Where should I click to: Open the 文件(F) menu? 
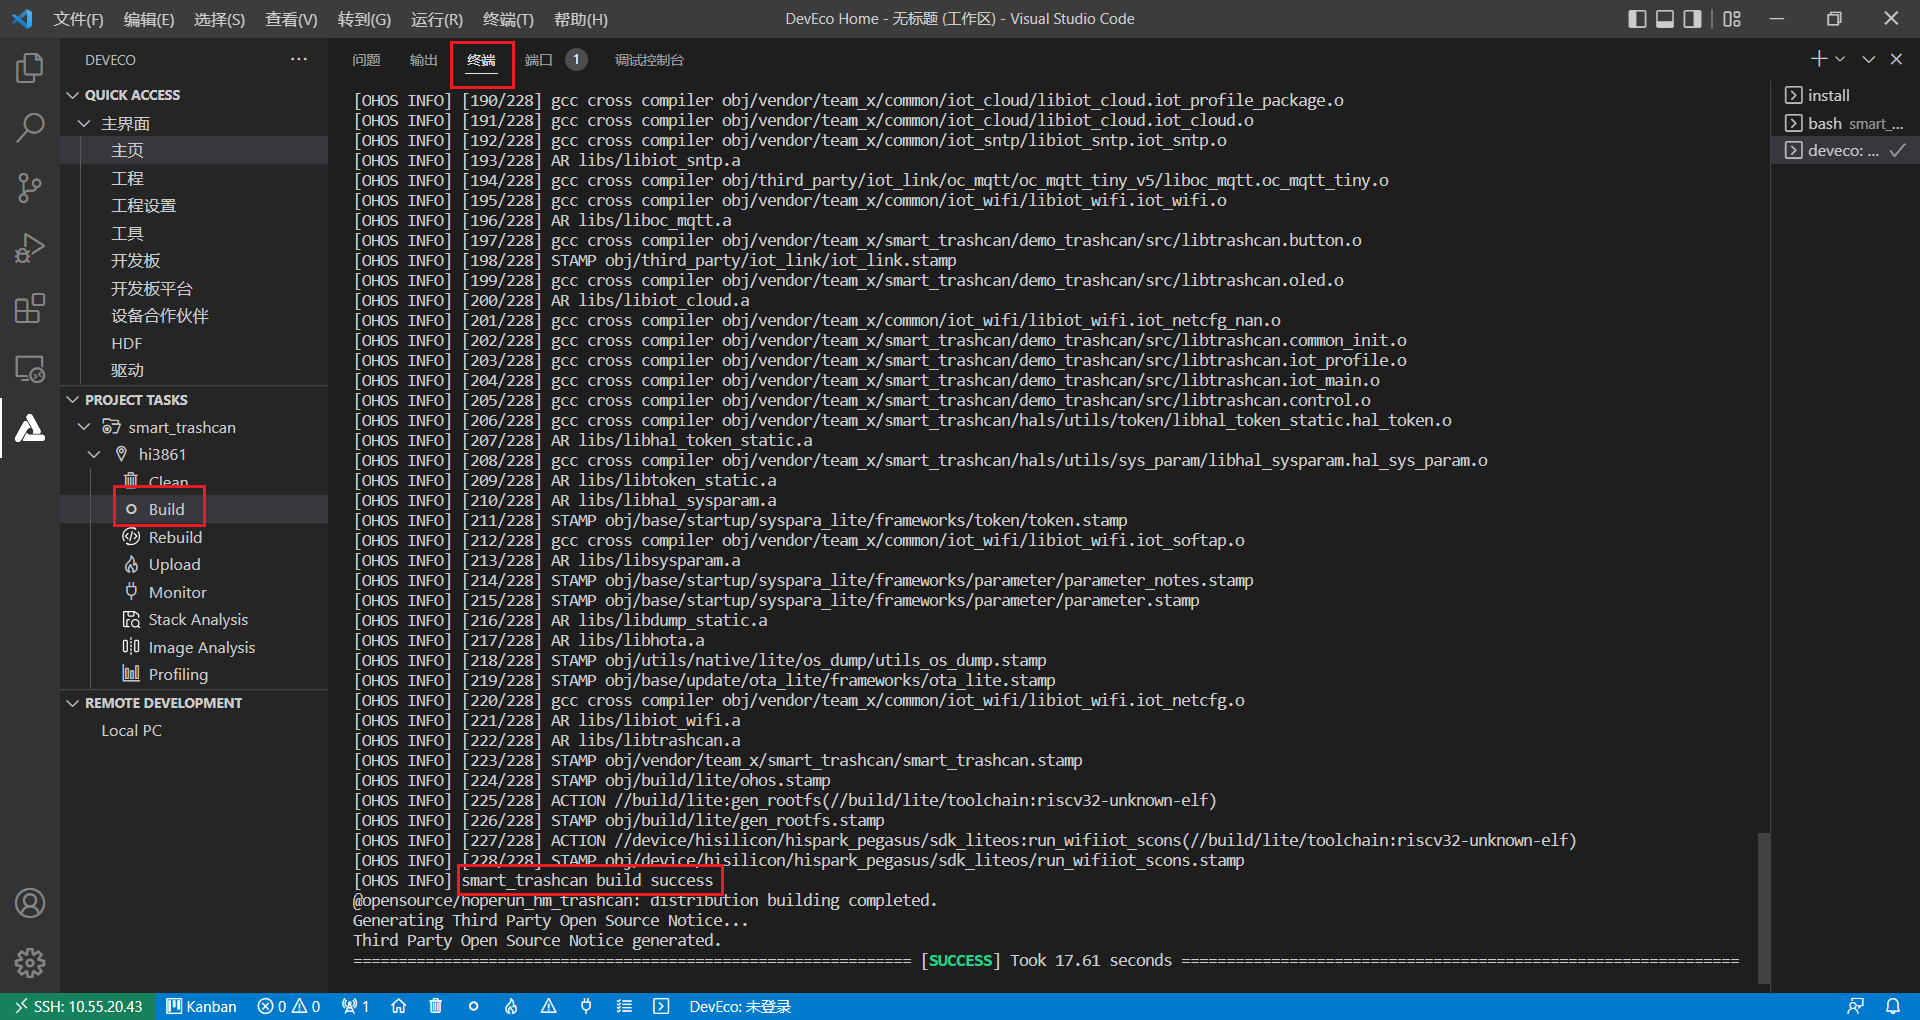78,19
